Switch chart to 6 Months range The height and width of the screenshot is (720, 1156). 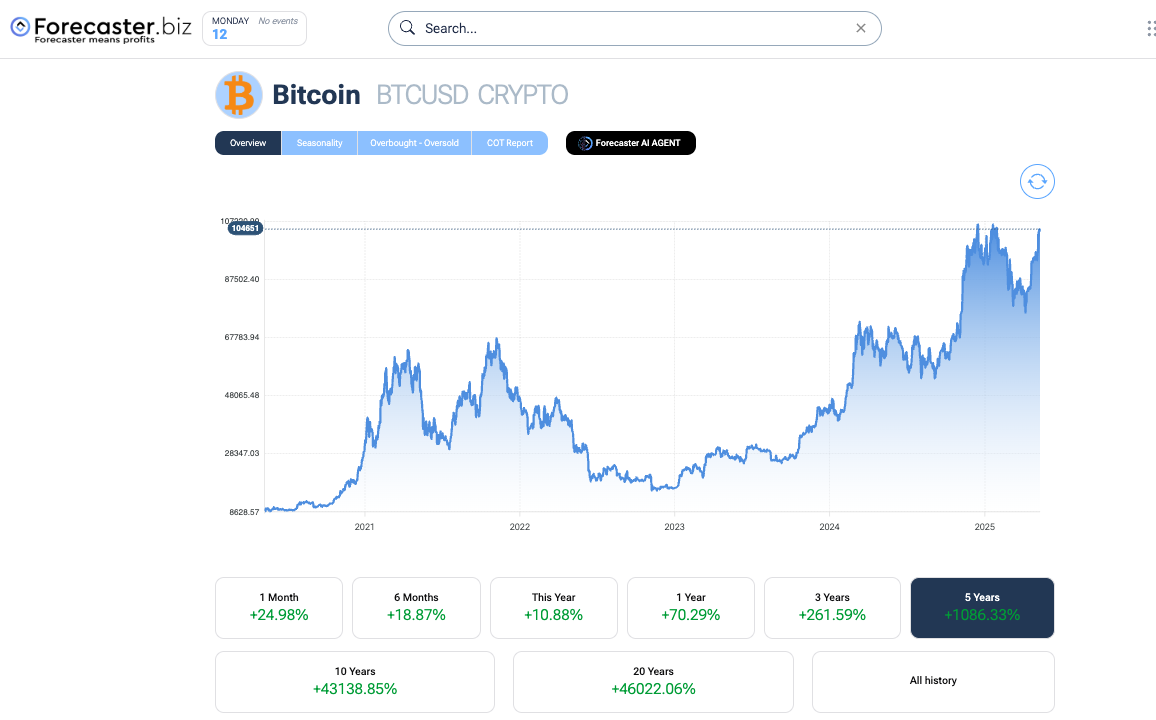(x=416, y=607)
